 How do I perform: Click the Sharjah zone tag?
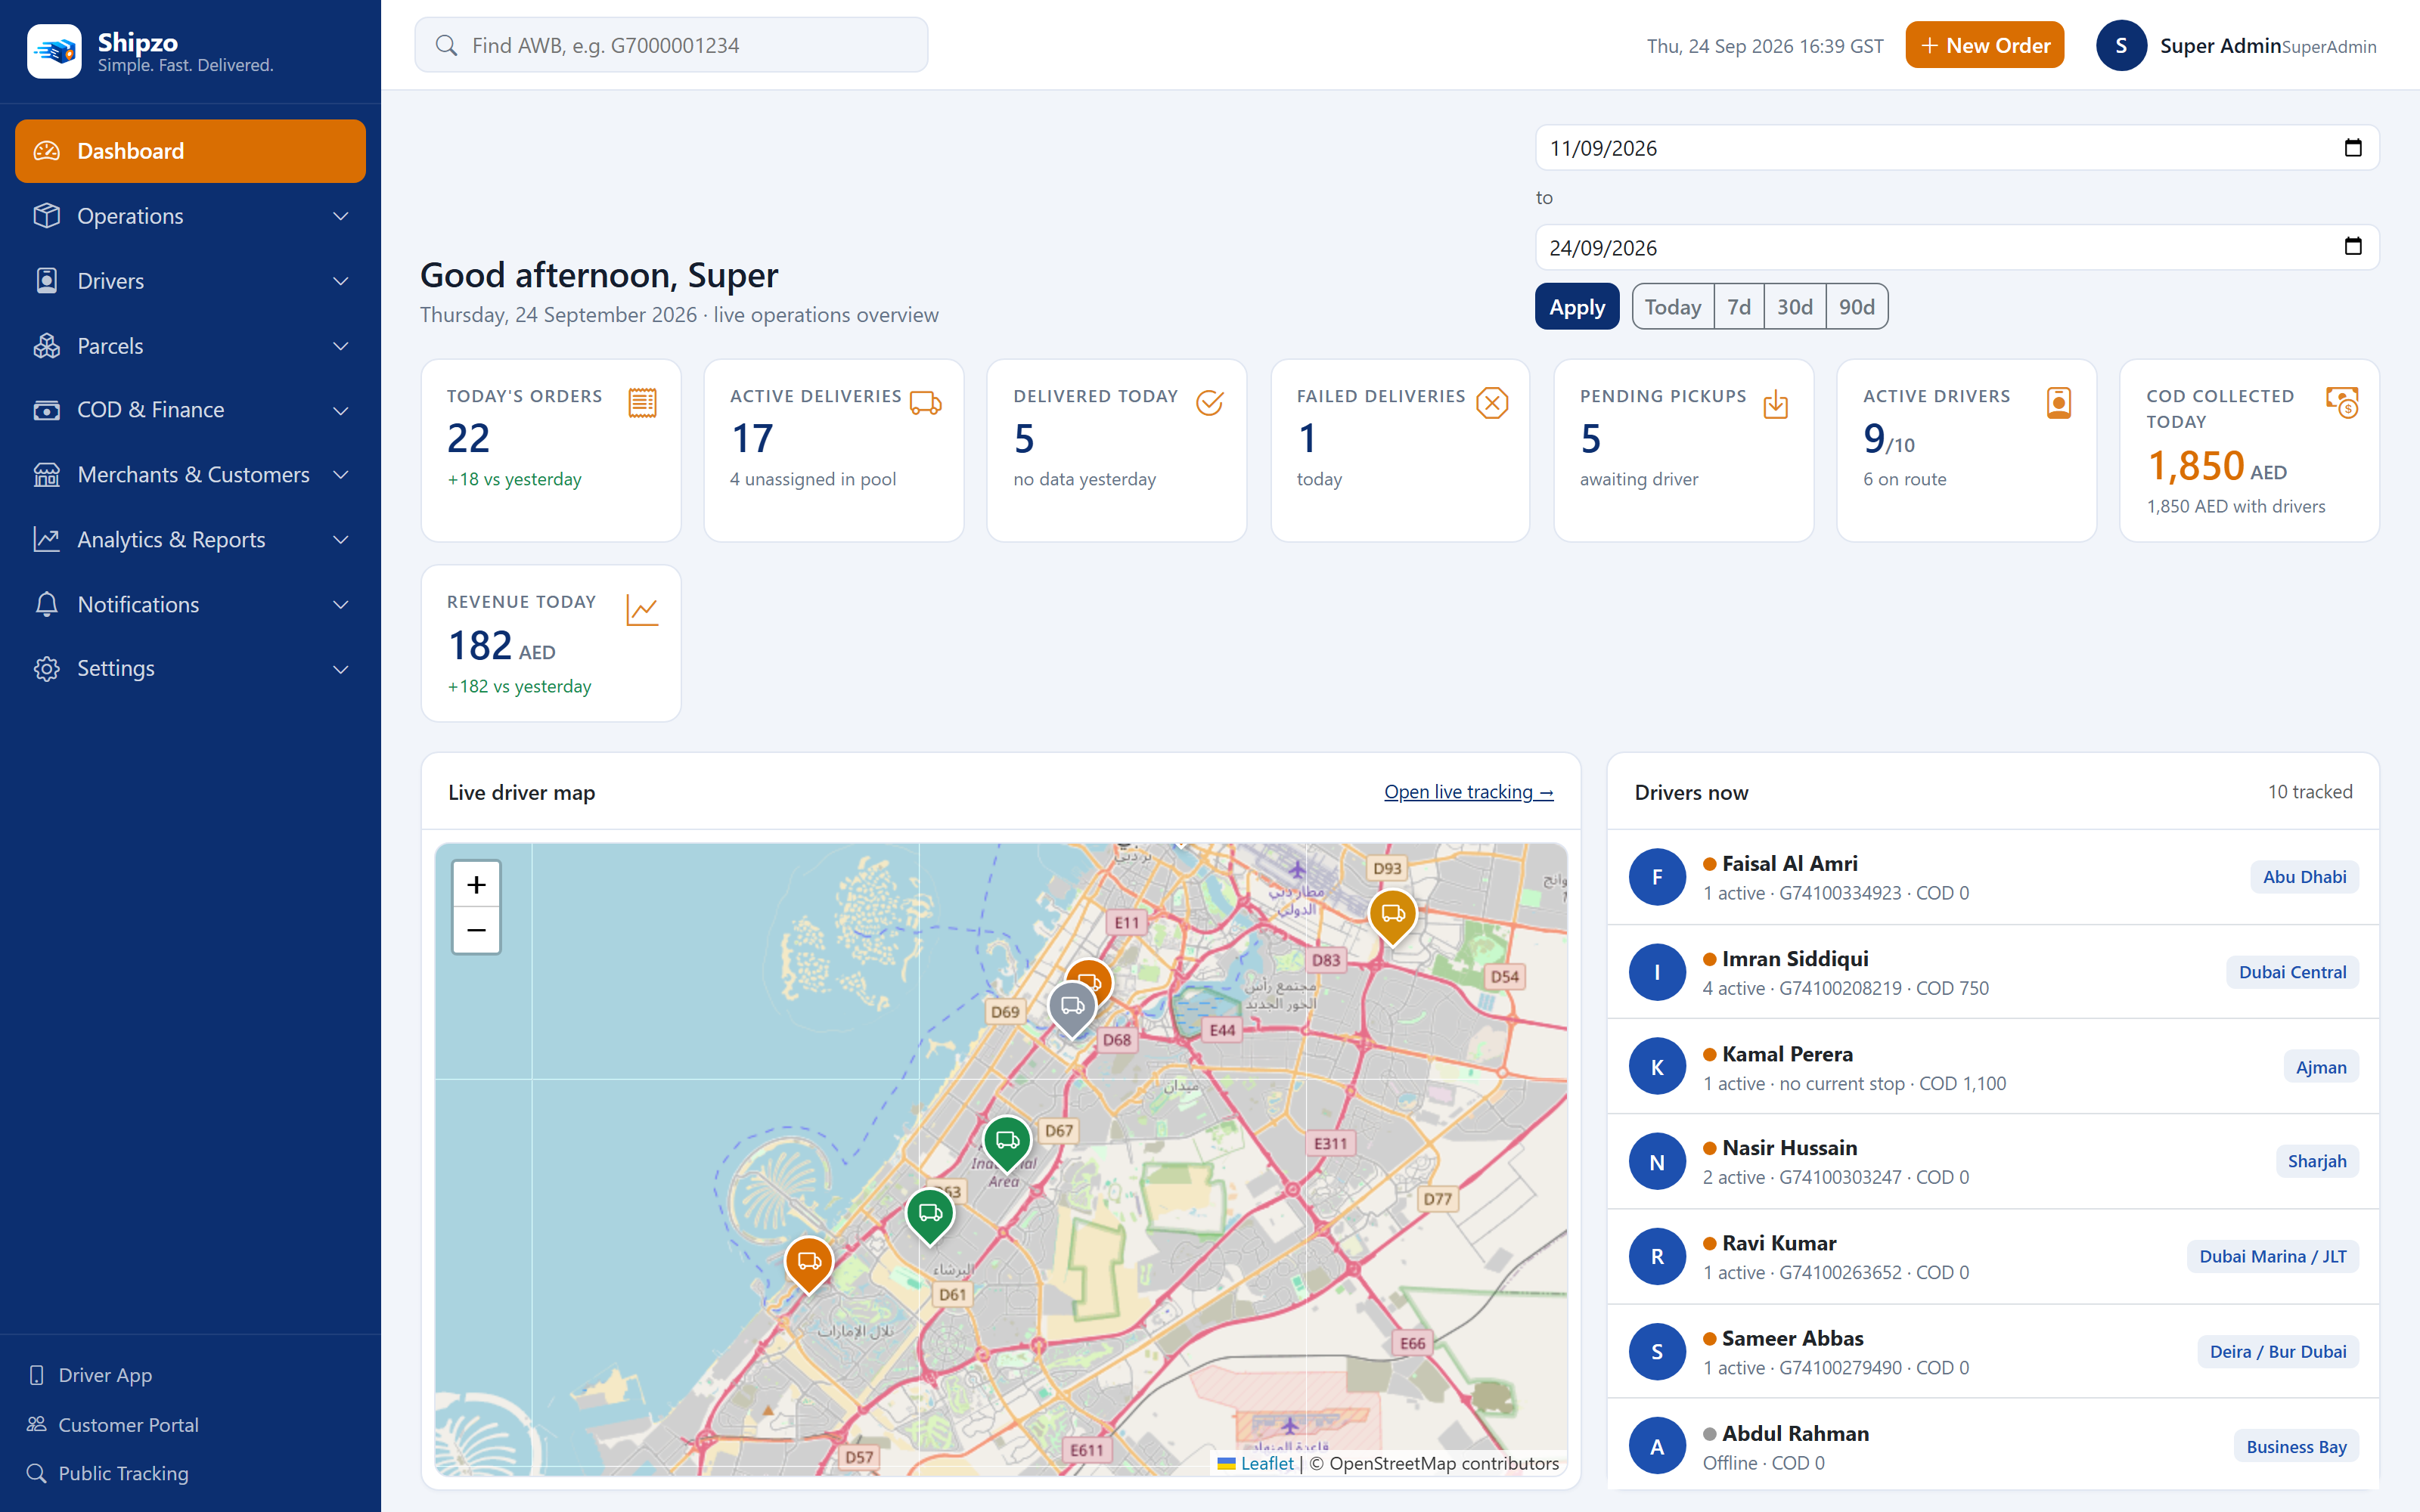[x=2316, y=1161]
